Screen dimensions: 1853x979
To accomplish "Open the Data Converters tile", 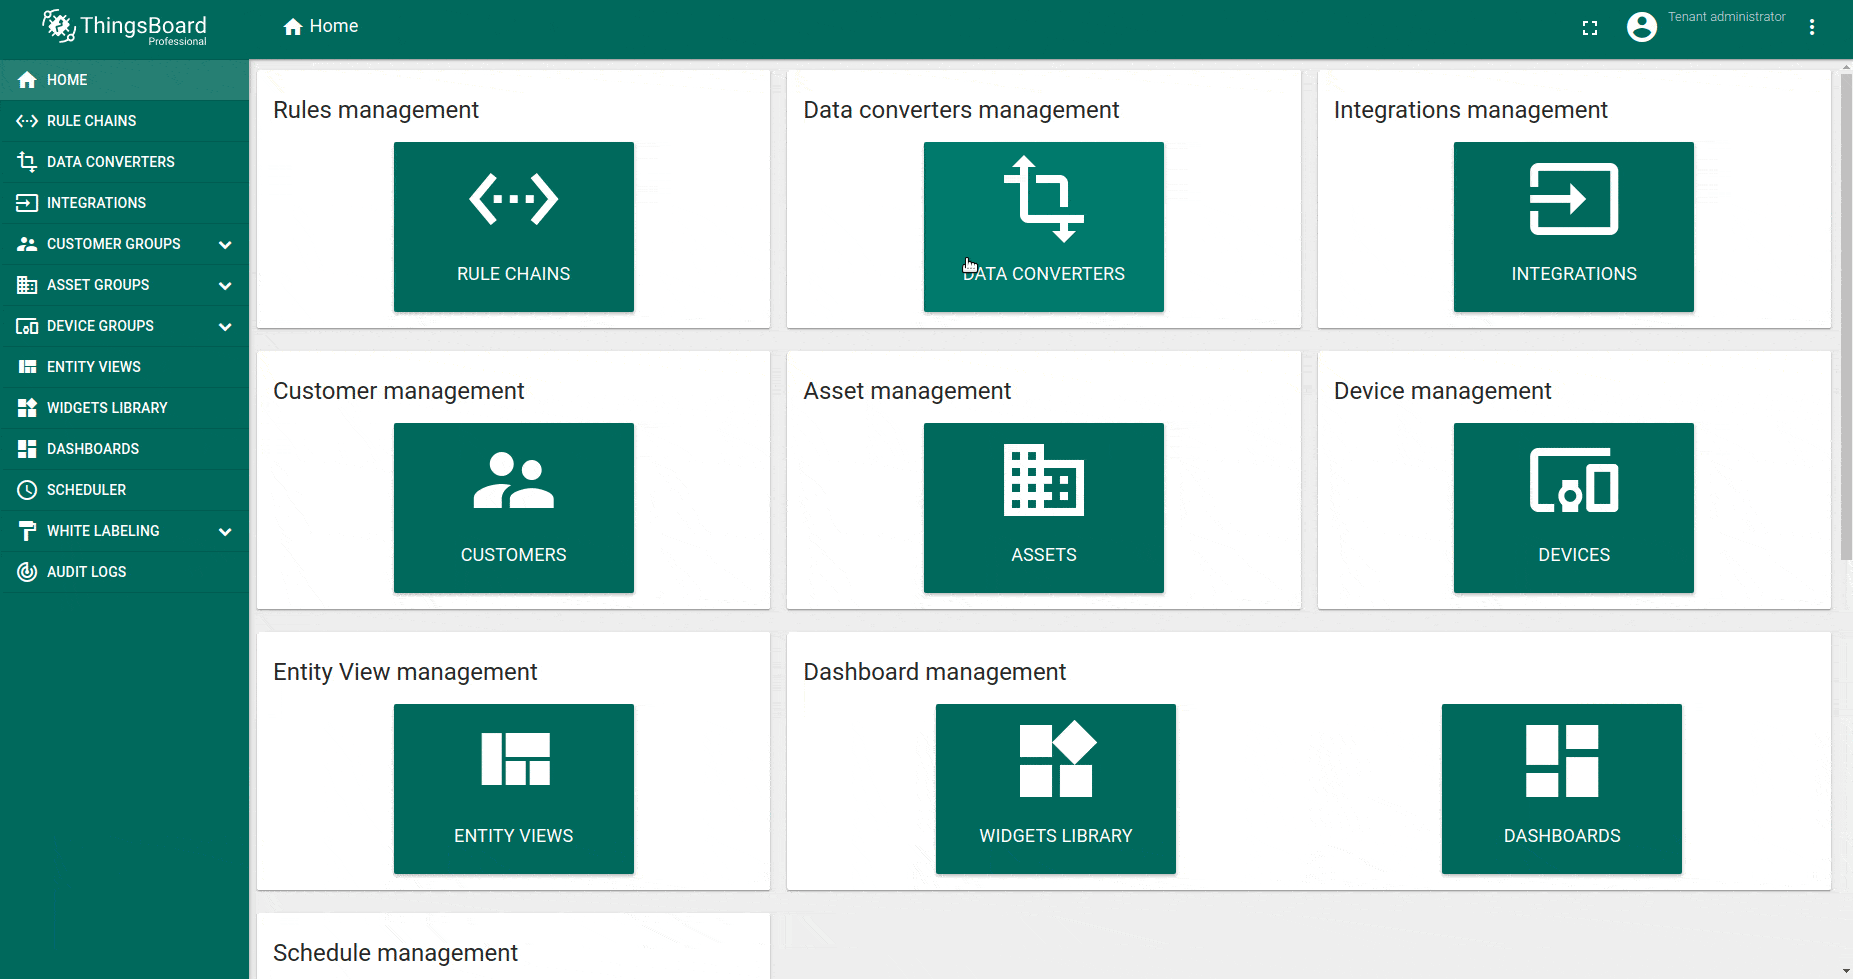I will point(1043,227).
